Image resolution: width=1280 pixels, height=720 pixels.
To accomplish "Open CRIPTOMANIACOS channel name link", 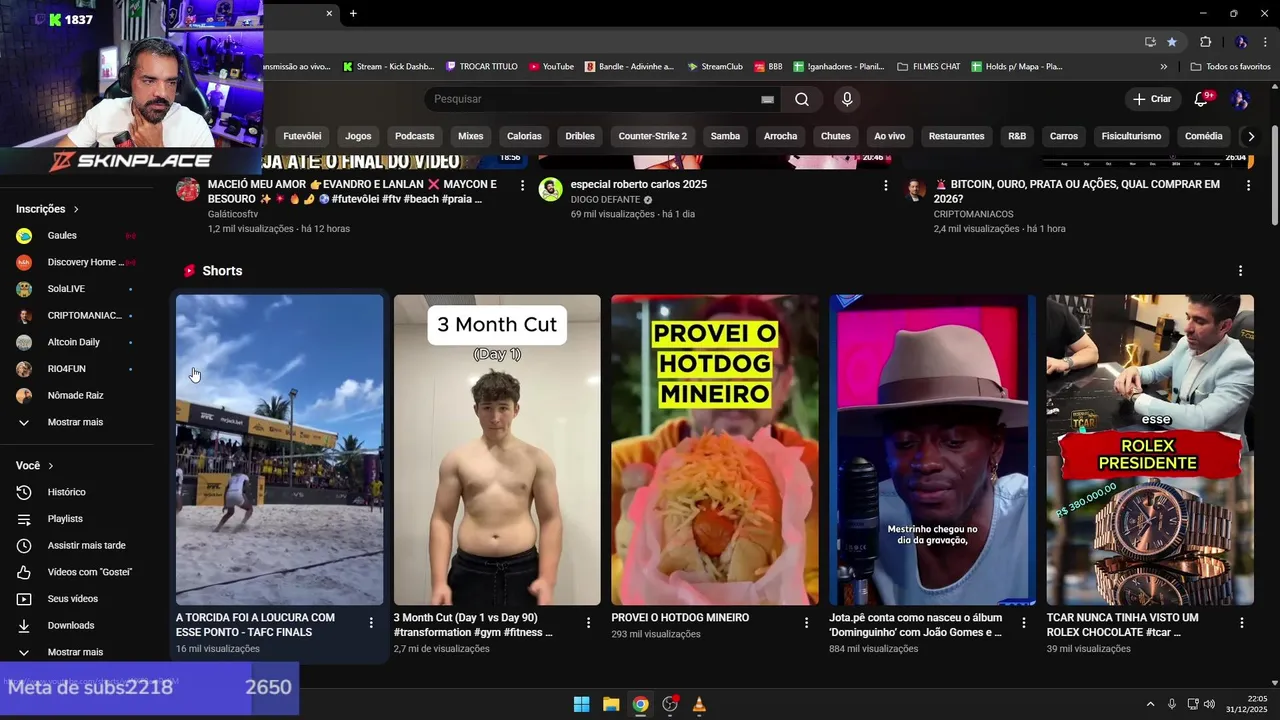I will 974,214.
